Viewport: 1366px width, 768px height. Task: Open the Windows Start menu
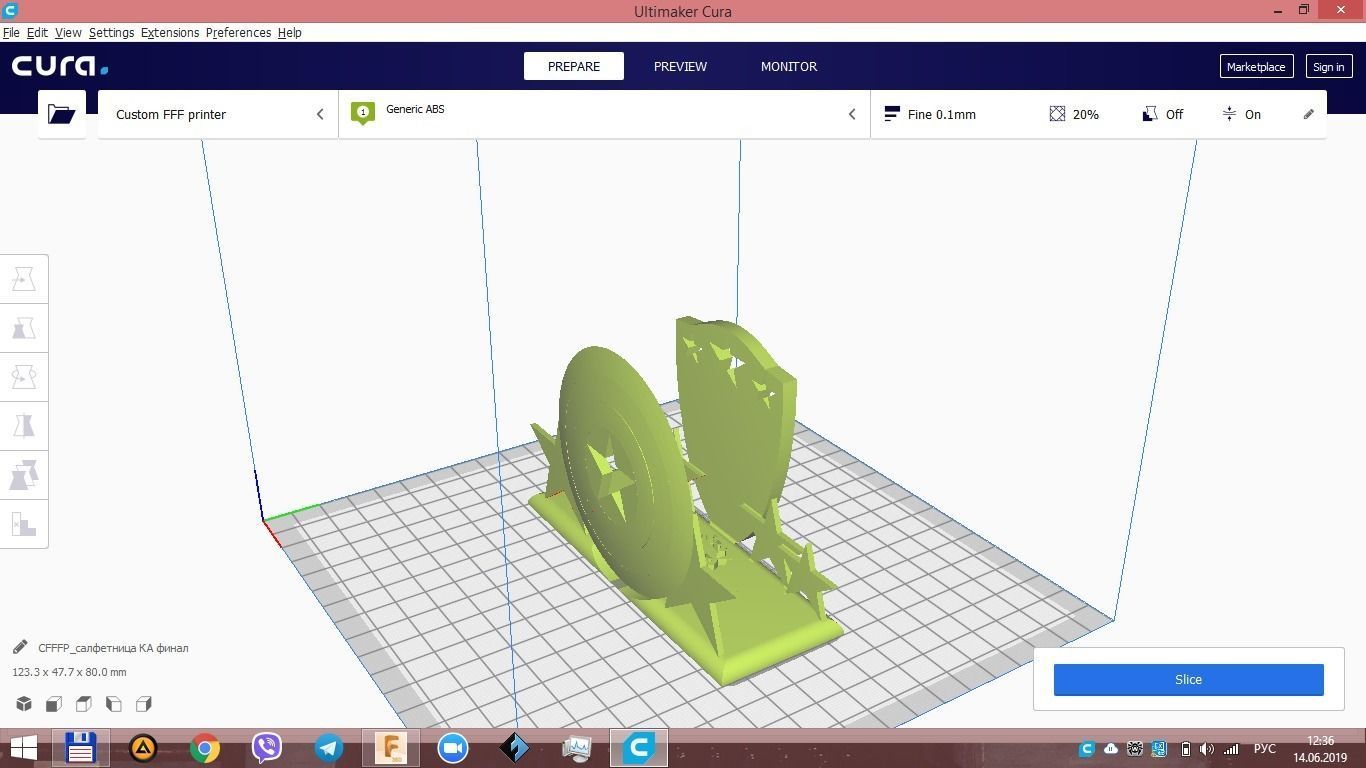[x=23, y=748]
